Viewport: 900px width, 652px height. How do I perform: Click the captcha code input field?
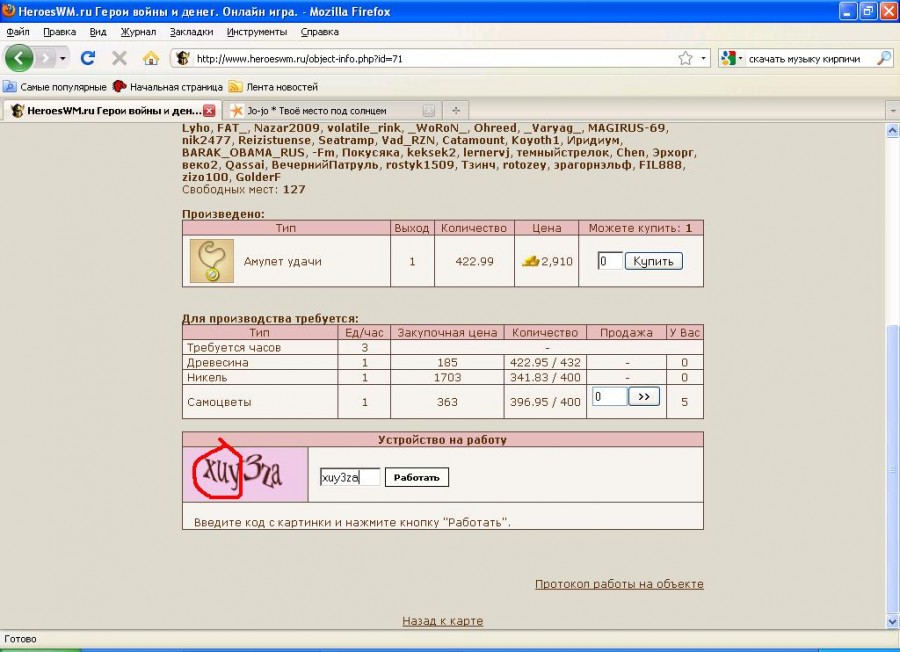350,477
